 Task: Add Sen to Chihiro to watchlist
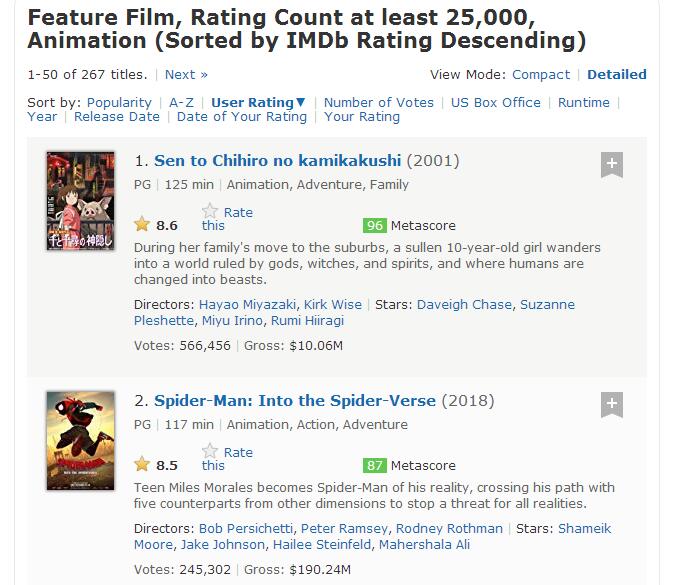pos(612,165)
